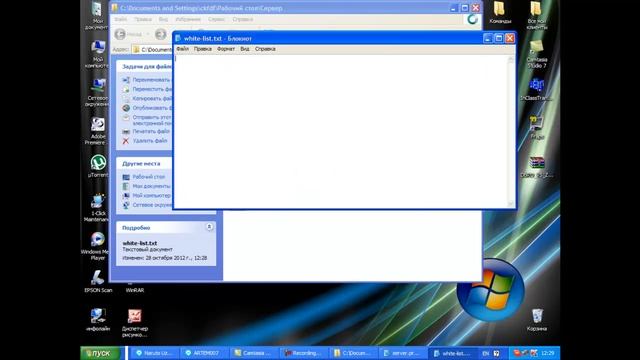This screenshot has width=640, height=360.
Task: Select desktop icon below InClassTrans
Action: click(537, 128)
